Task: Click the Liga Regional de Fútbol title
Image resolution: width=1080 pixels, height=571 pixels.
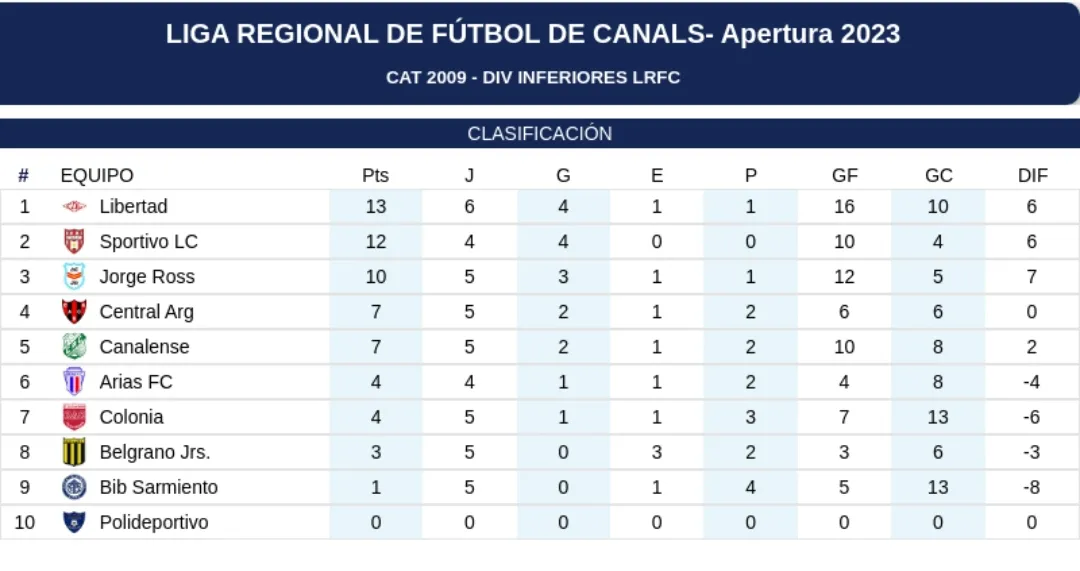Action: point(533,34)
